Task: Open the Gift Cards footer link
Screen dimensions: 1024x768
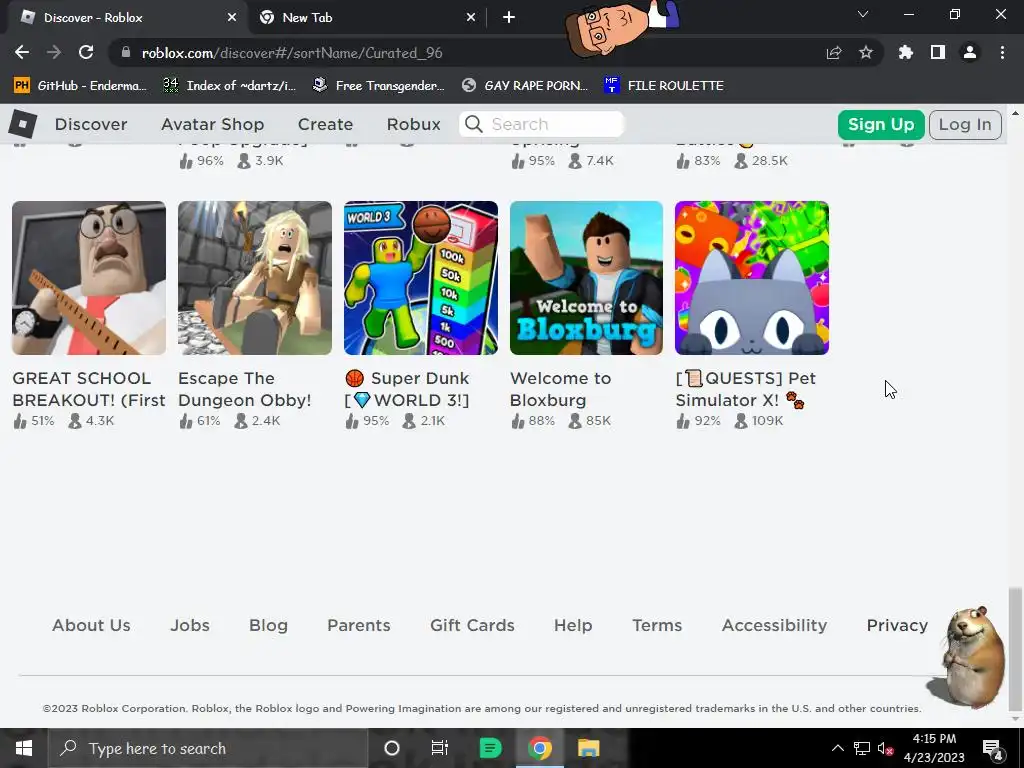Action: [472, 625]
